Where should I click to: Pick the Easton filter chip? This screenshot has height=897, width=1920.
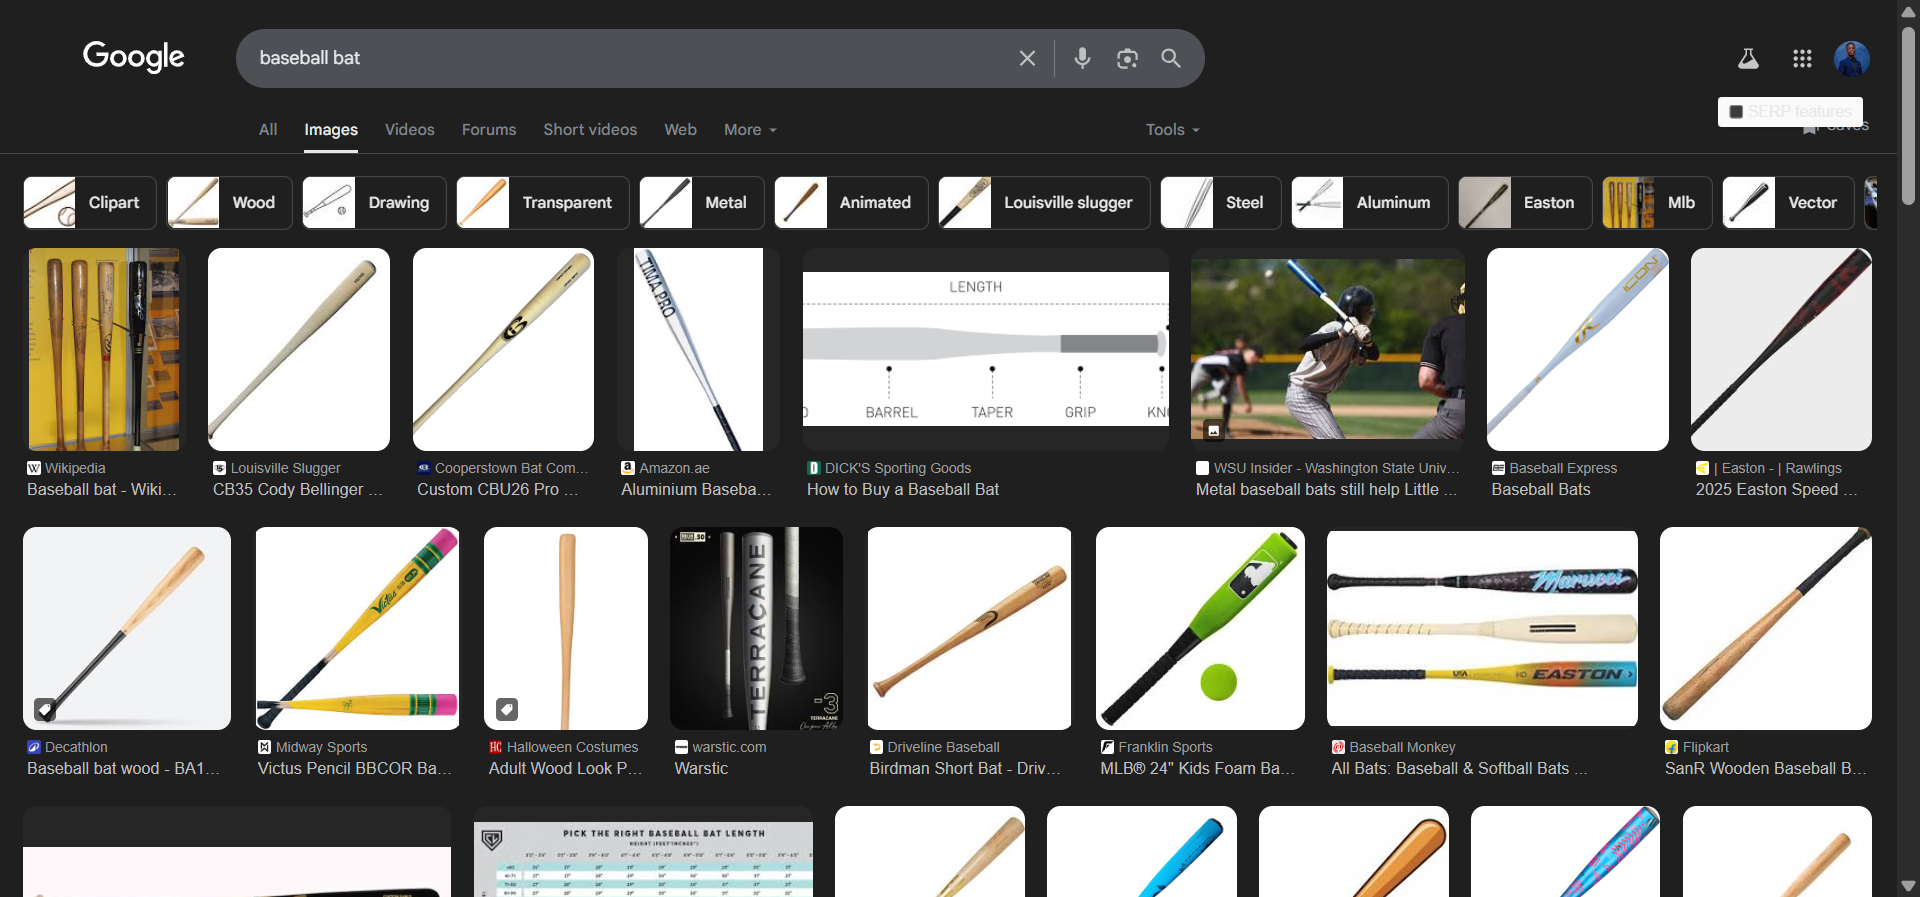coord(1525,202)
